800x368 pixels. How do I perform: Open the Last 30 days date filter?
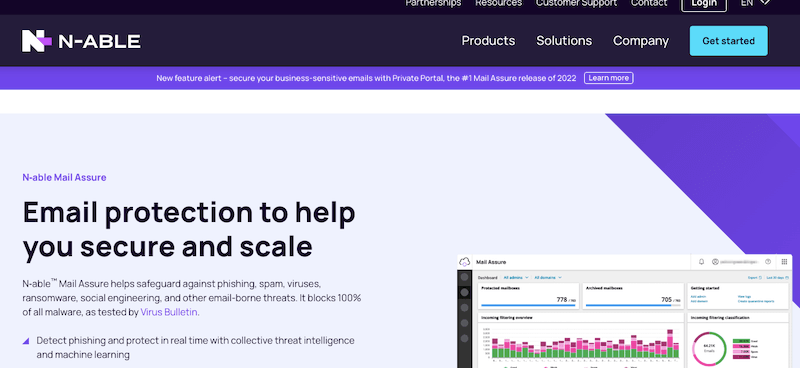[x=778, y=278]
